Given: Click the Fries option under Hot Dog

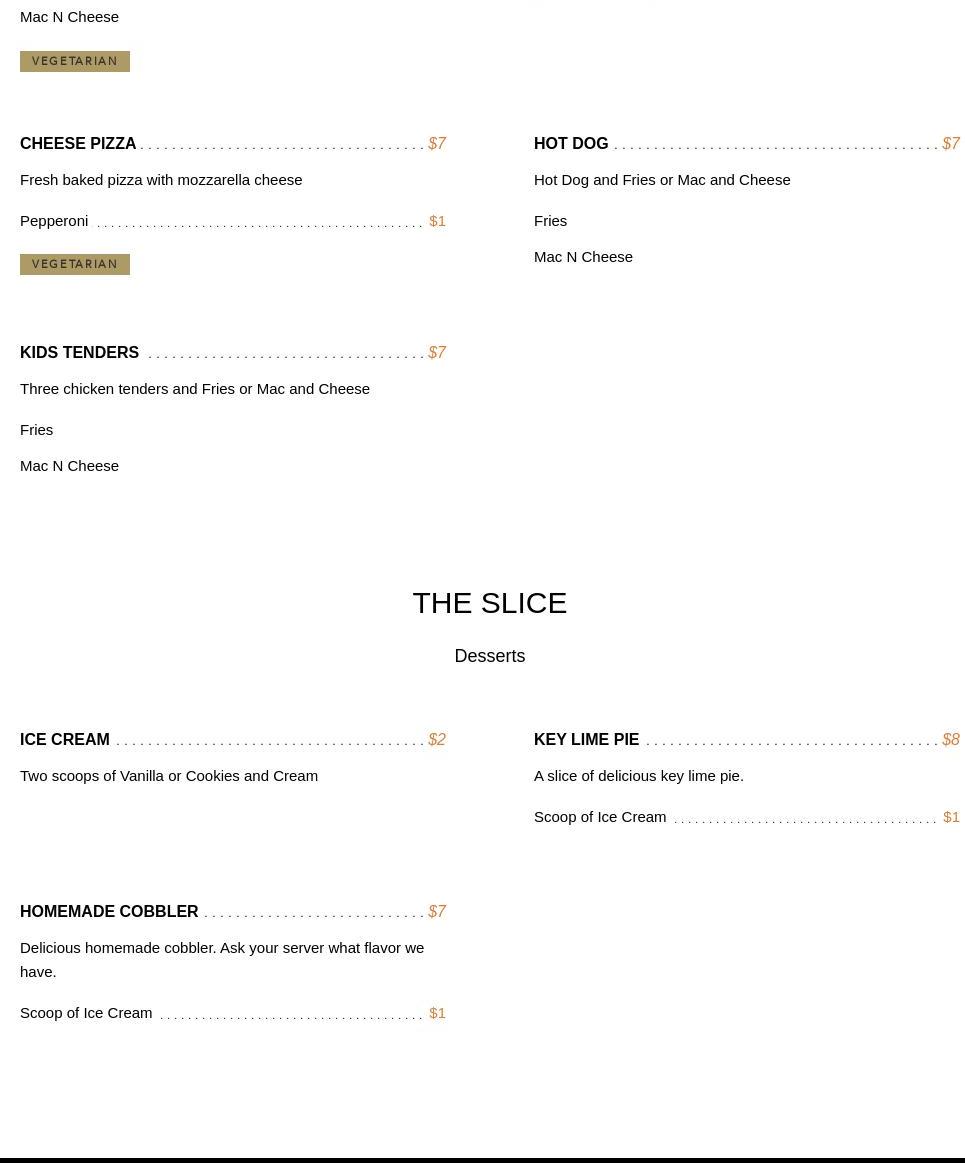Looking at the screenshot, I should pyautogui.click(x=550, y=221).
